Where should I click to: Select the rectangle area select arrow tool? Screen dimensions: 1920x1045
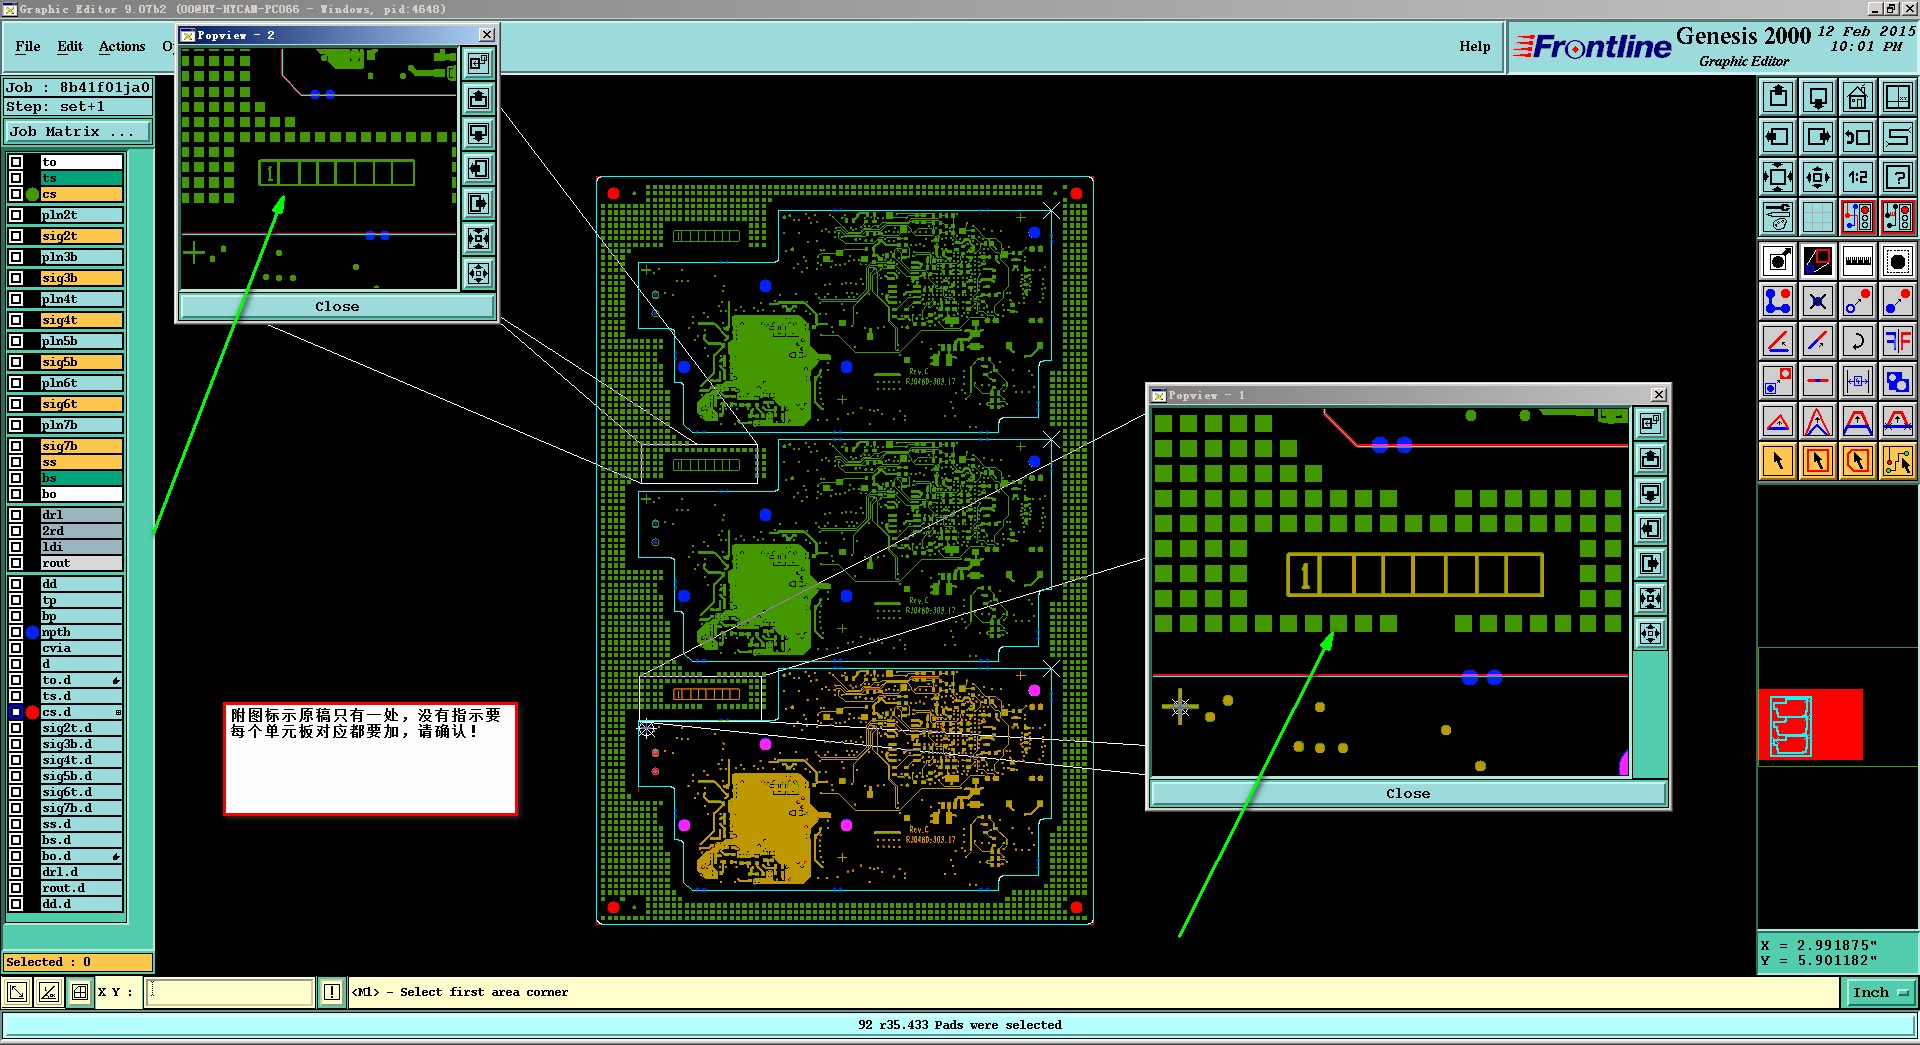1818,461
